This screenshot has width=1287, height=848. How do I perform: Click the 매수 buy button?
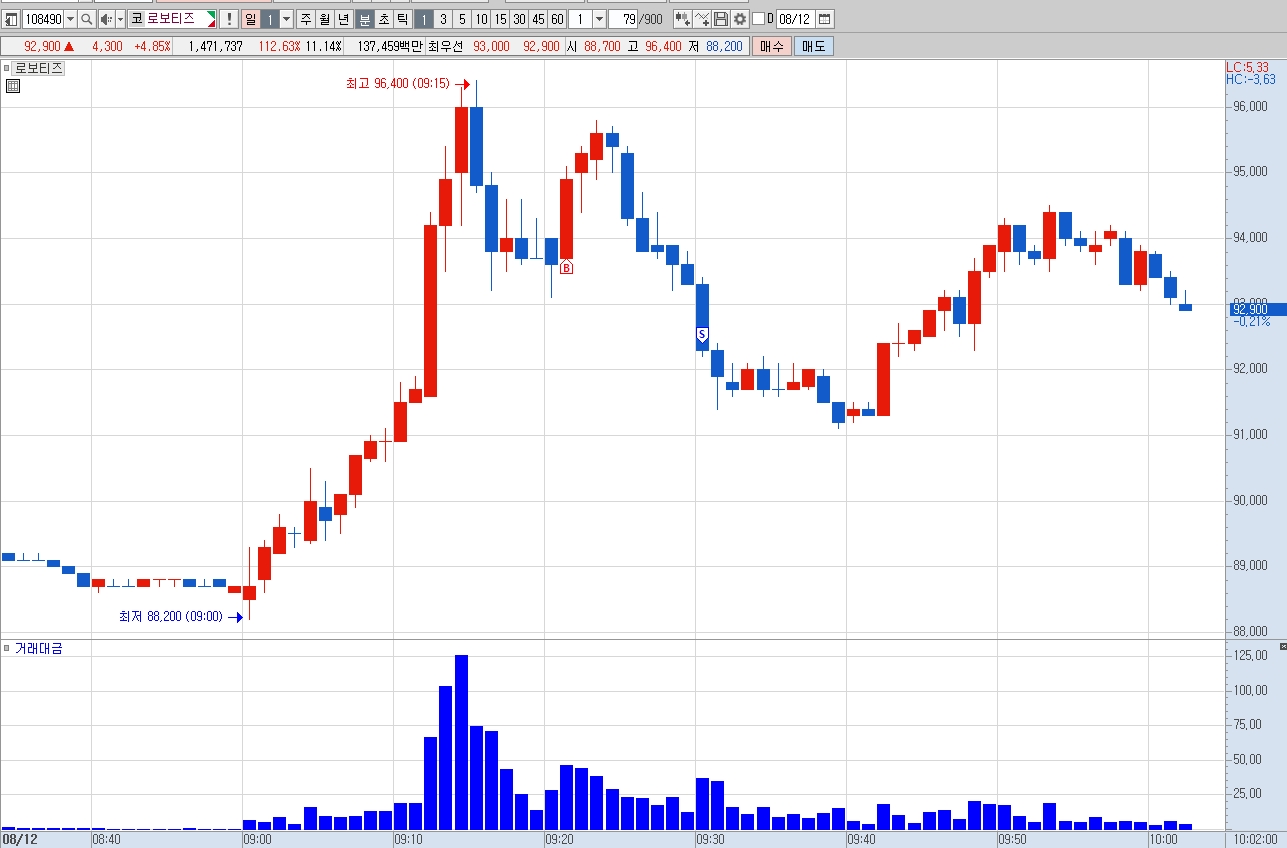point(772,46)
